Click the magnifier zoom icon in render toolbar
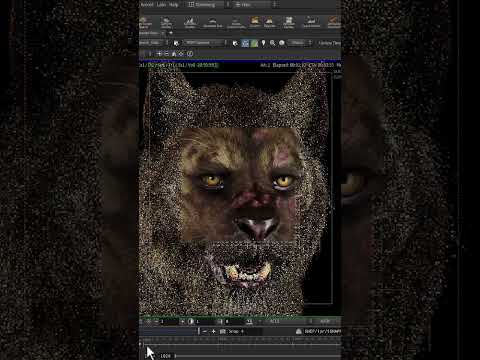The image size is (480, 360). [273, 43]
